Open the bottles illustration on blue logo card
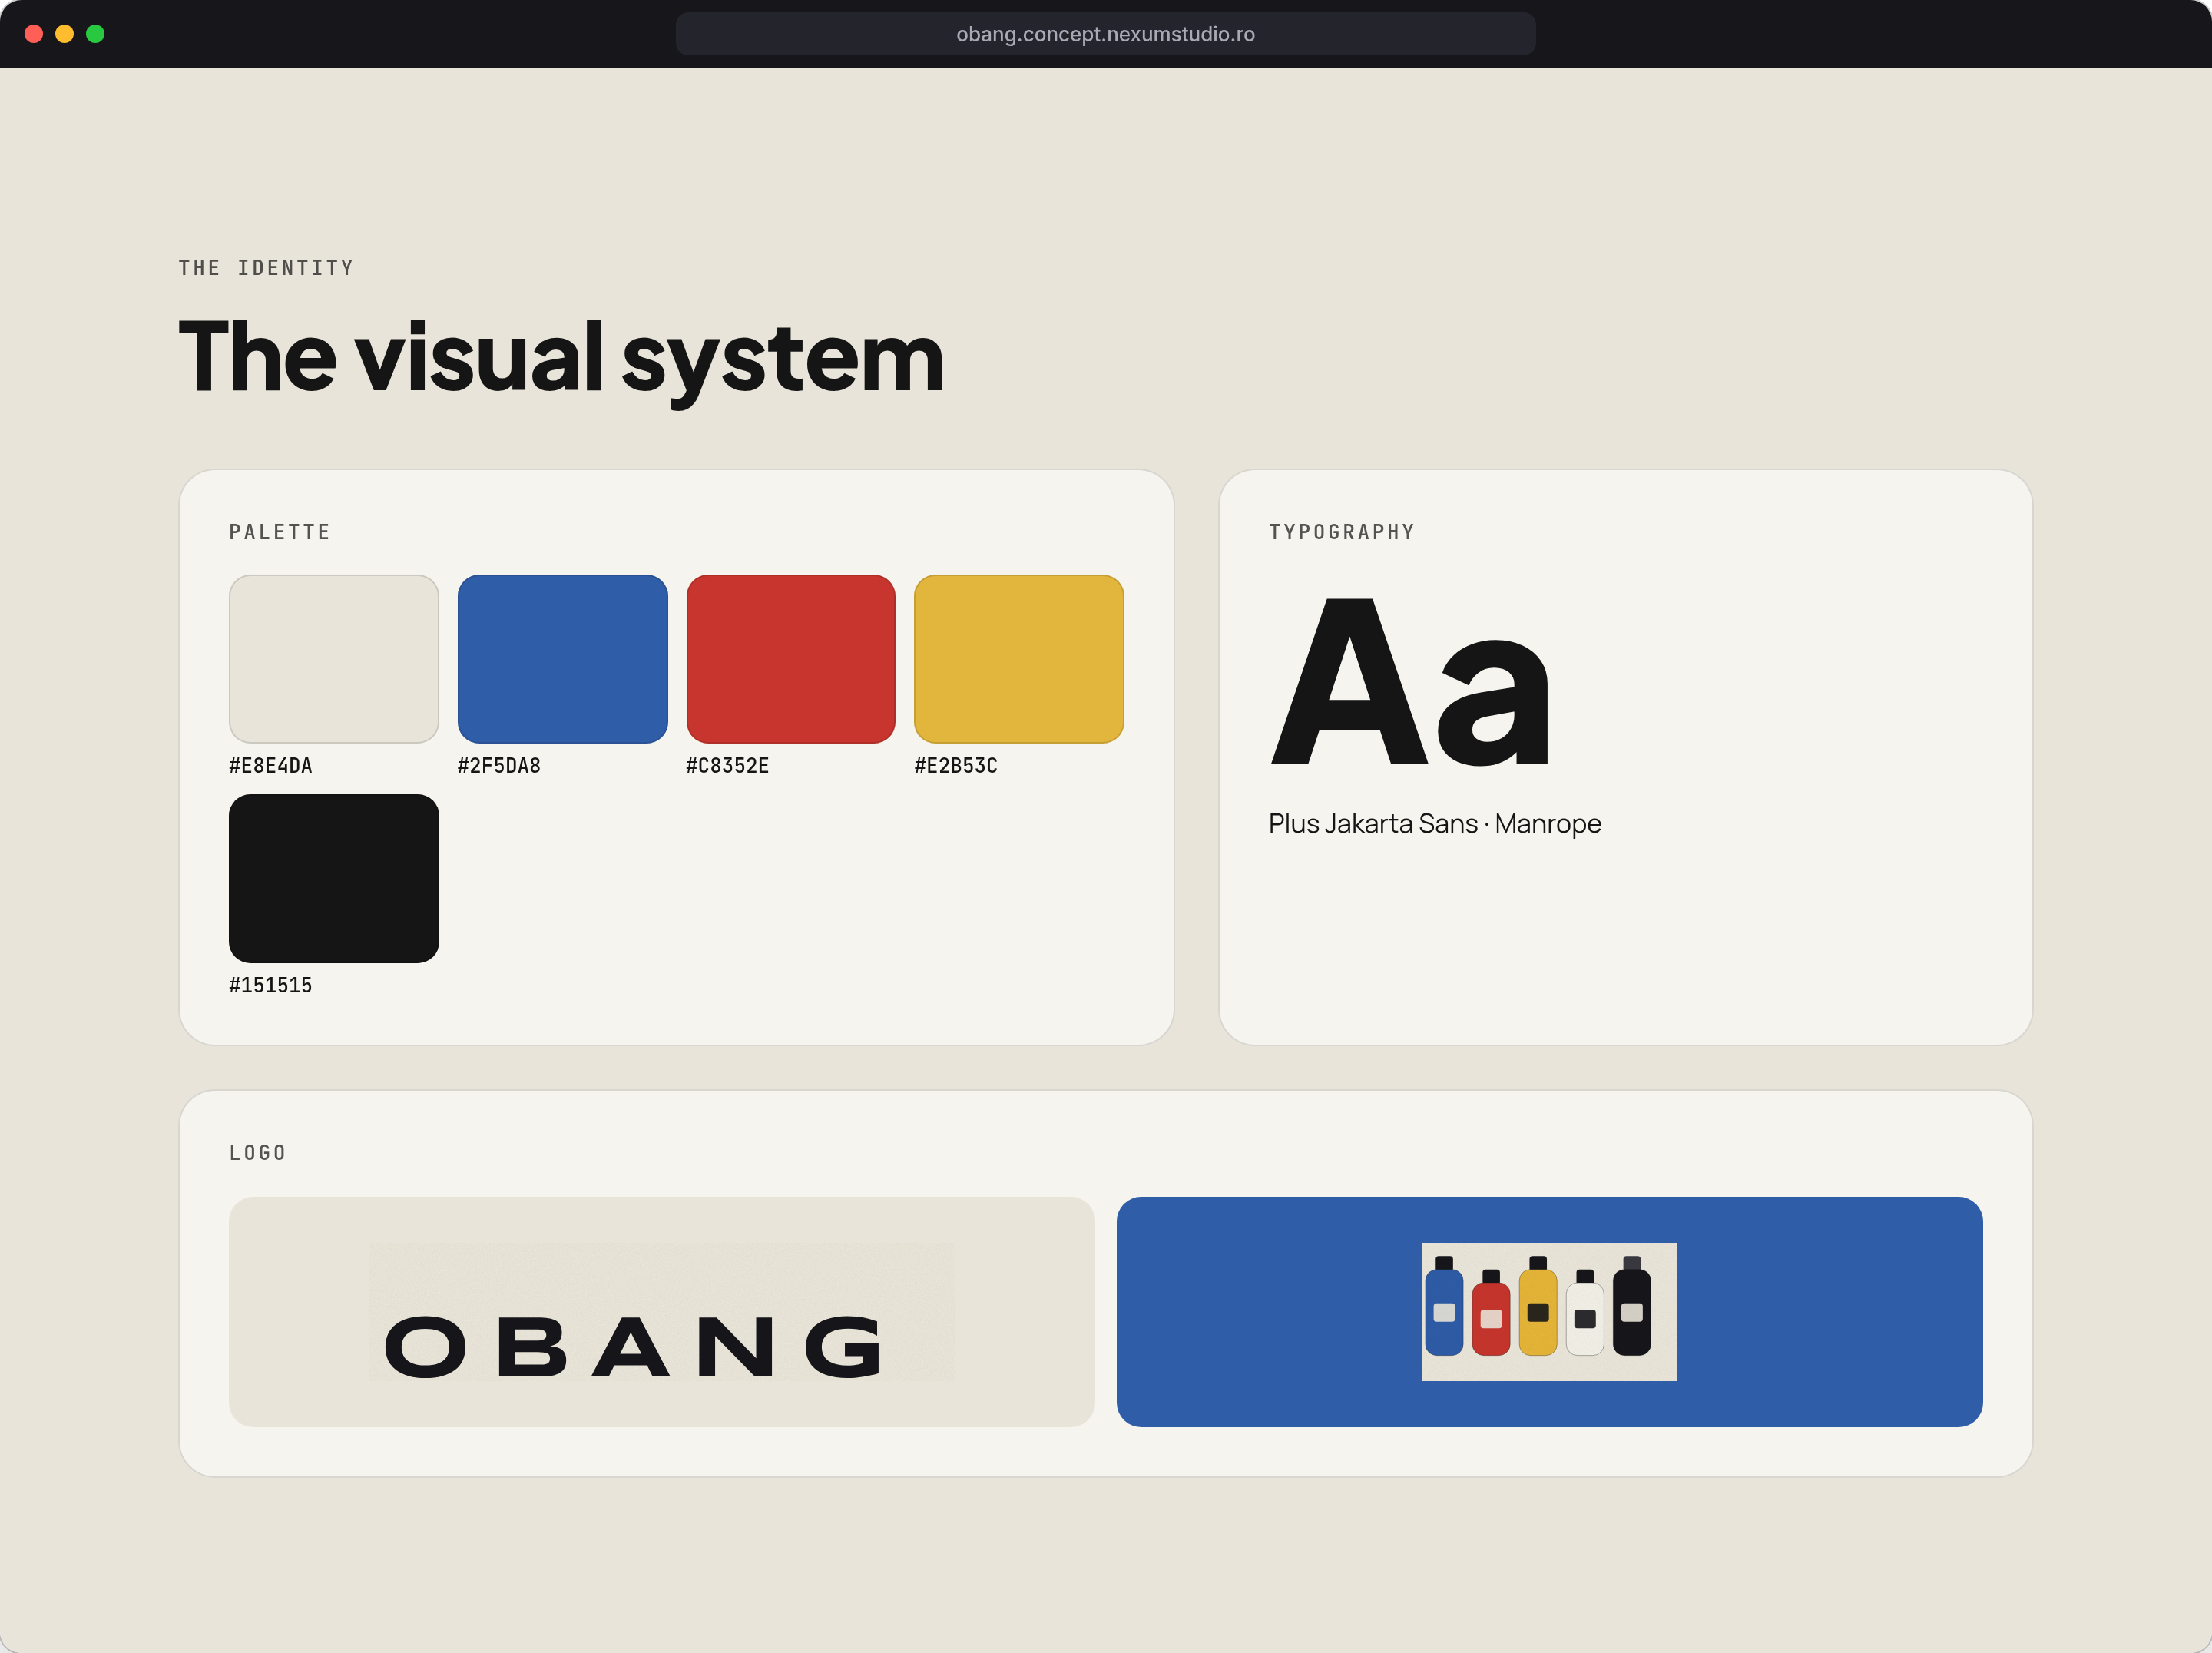The width and height of the screenshot is (2212, 1653). coord(1550,1312)
